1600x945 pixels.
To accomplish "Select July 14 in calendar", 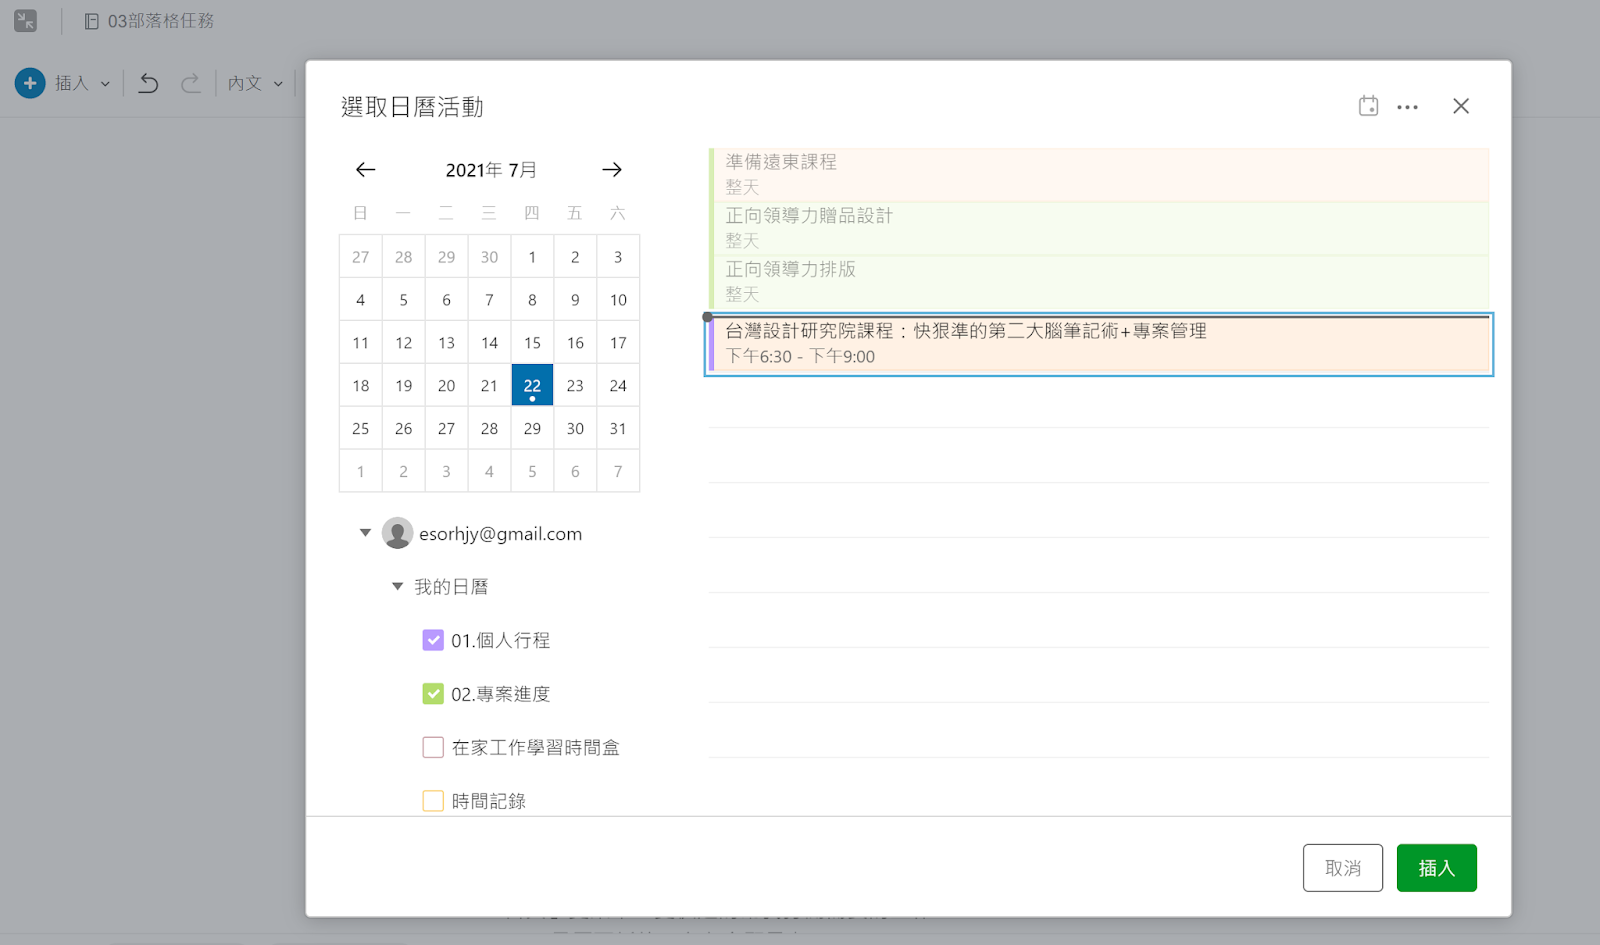I will (x=489, y=343).
